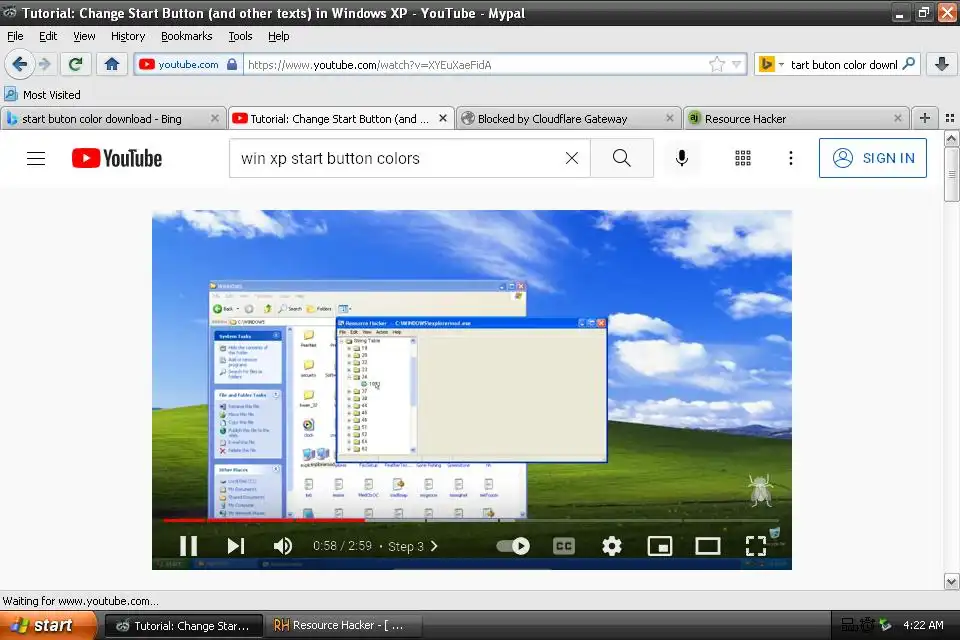
Task: List all tabs with the grid icon
Action: (950, 118)
